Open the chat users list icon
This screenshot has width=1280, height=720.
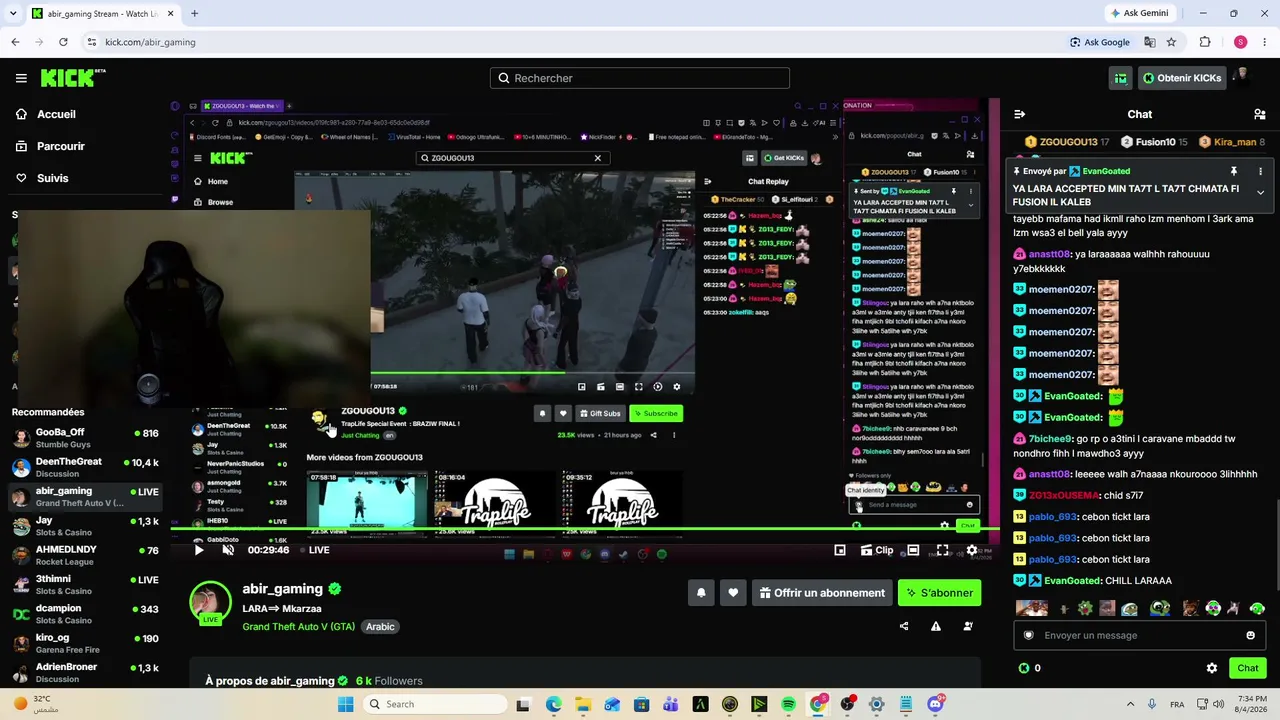(x=1259, y=115)
